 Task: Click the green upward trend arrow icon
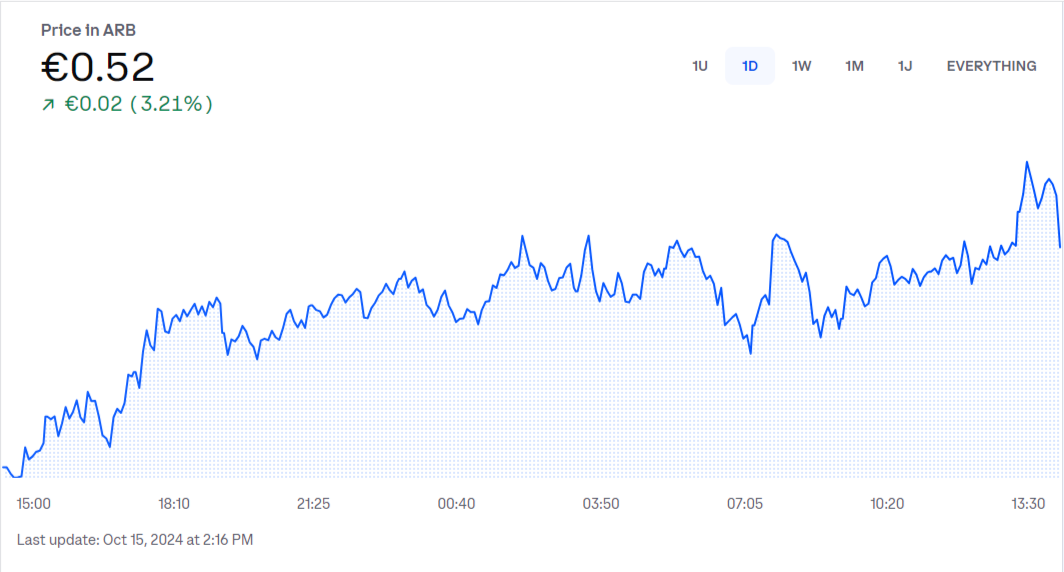[48, 104]
